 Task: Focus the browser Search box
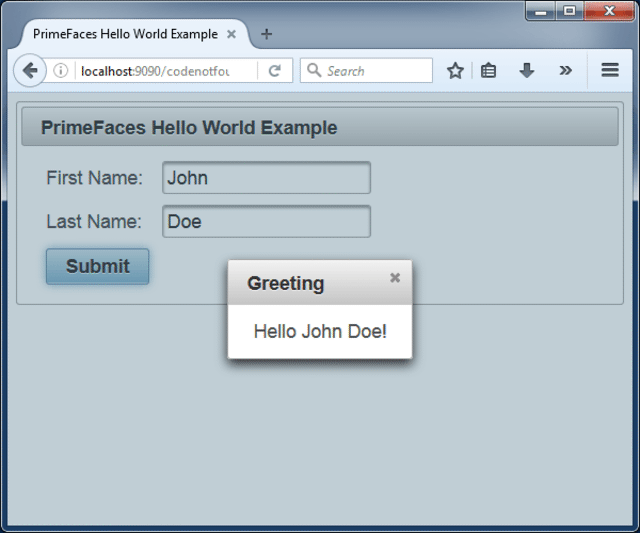tap(366, 71)
